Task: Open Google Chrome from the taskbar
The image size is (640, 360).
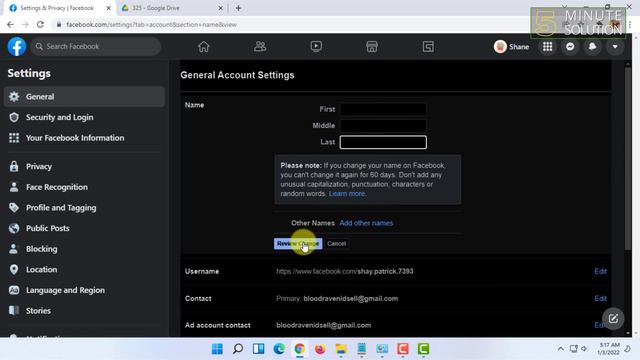Action: click(x=300, y=349)
